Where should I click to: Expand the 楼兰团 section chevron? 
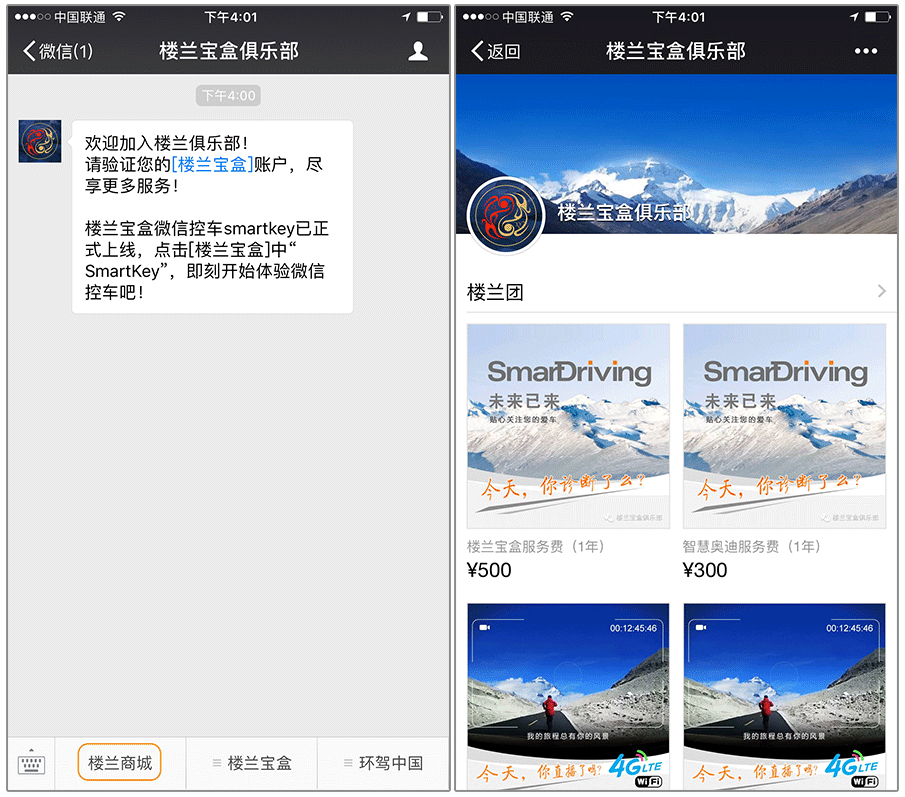pos(881,291)
